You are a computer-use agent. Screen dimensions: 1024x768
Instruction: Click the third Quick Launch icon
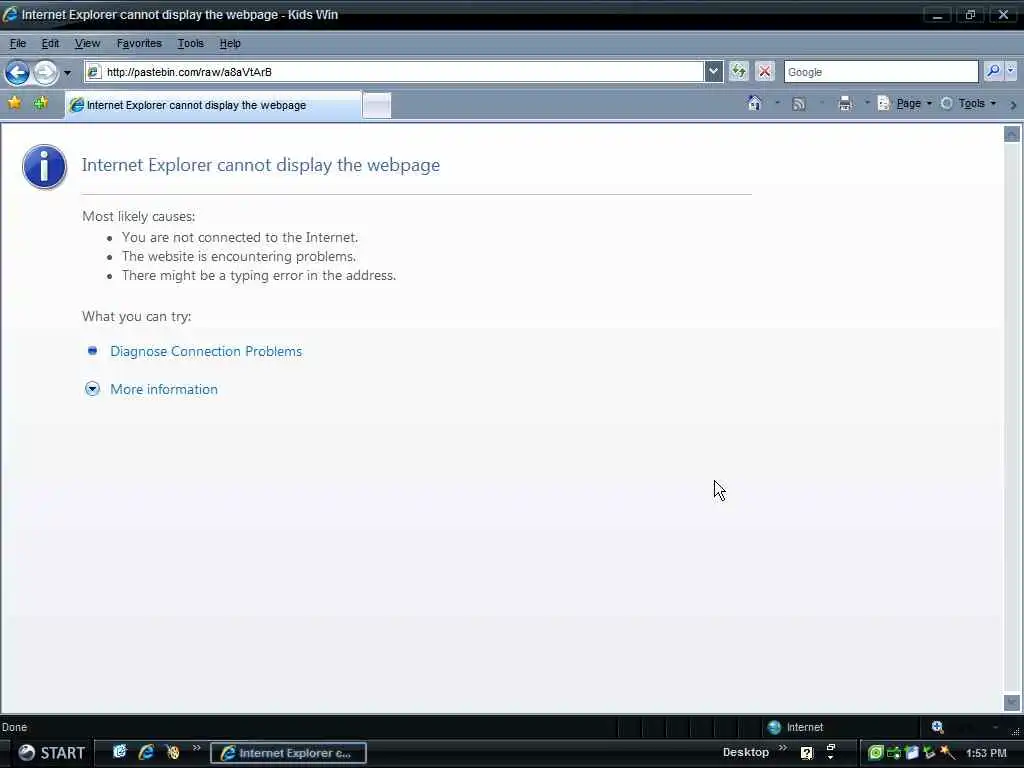click(172, 752)
